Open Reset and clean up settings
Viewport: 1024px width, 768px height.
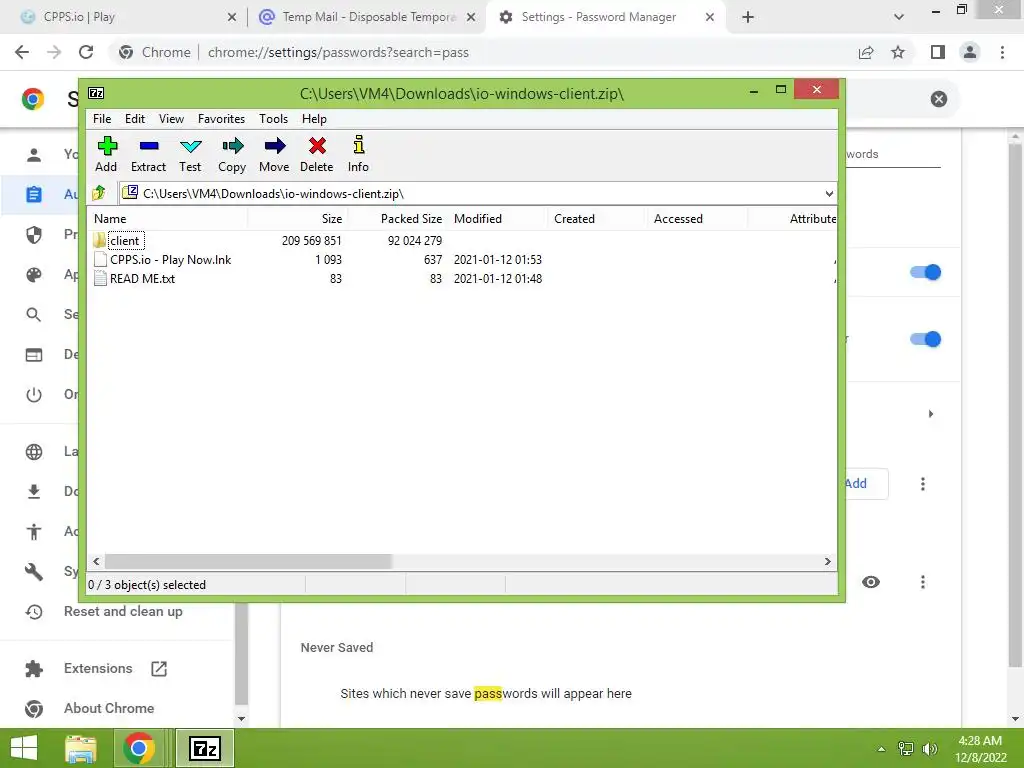tap(123, 611)
